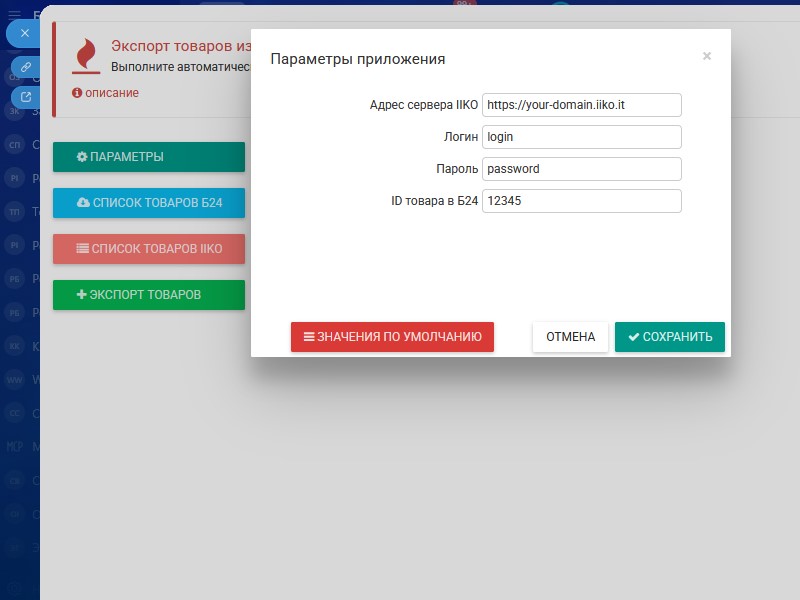Focus the Логин input field

point(582,137)
